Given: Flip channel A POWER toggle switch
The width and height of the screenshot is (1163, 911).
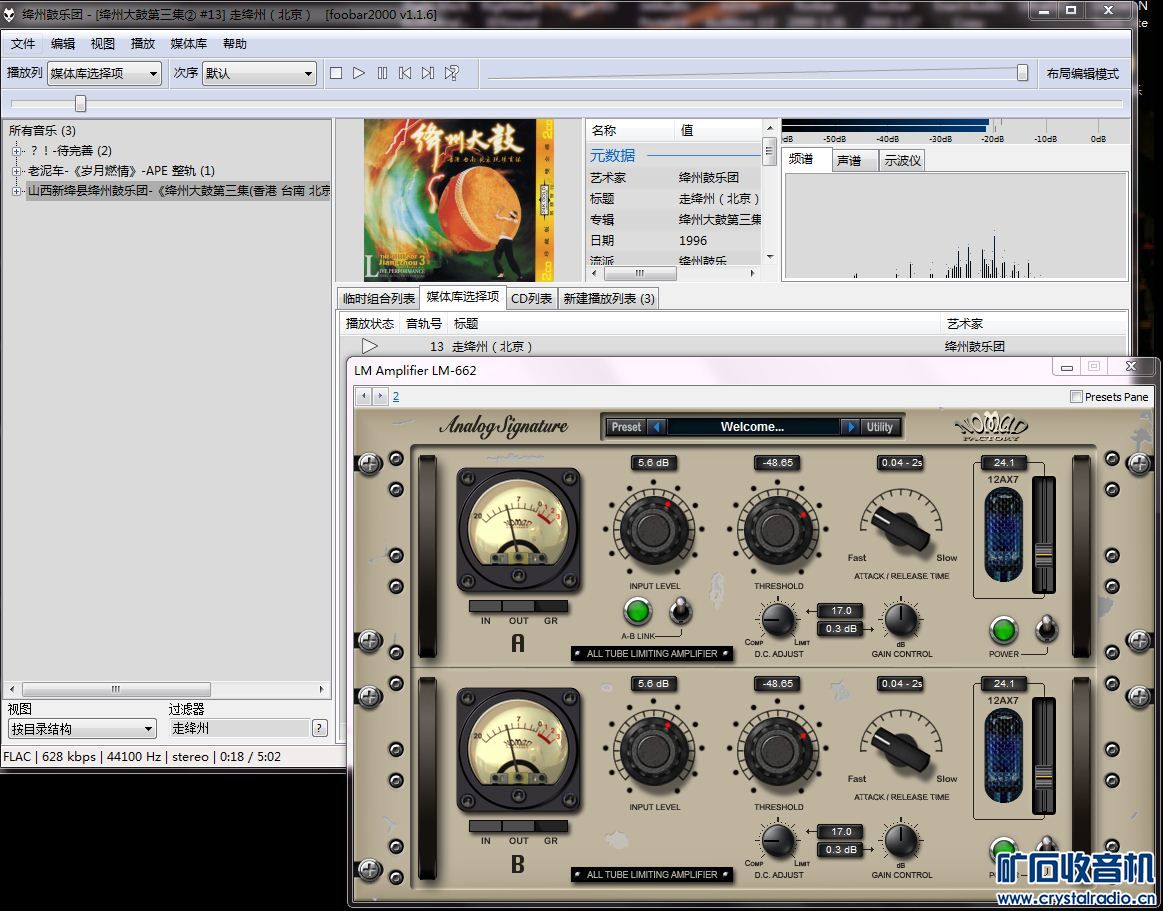Looking at the screenshot, I should click(1046, 629).
